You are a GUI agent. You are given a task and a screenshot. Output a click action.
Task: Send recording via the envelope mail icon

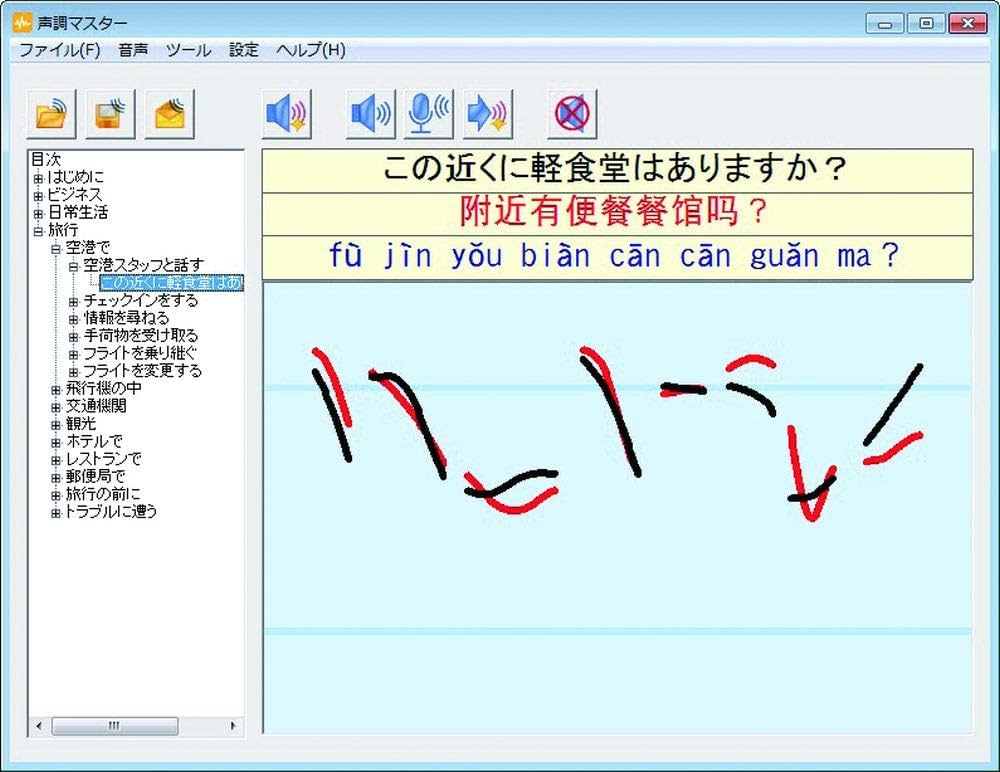pyautogui.click(x=171, y=113)
